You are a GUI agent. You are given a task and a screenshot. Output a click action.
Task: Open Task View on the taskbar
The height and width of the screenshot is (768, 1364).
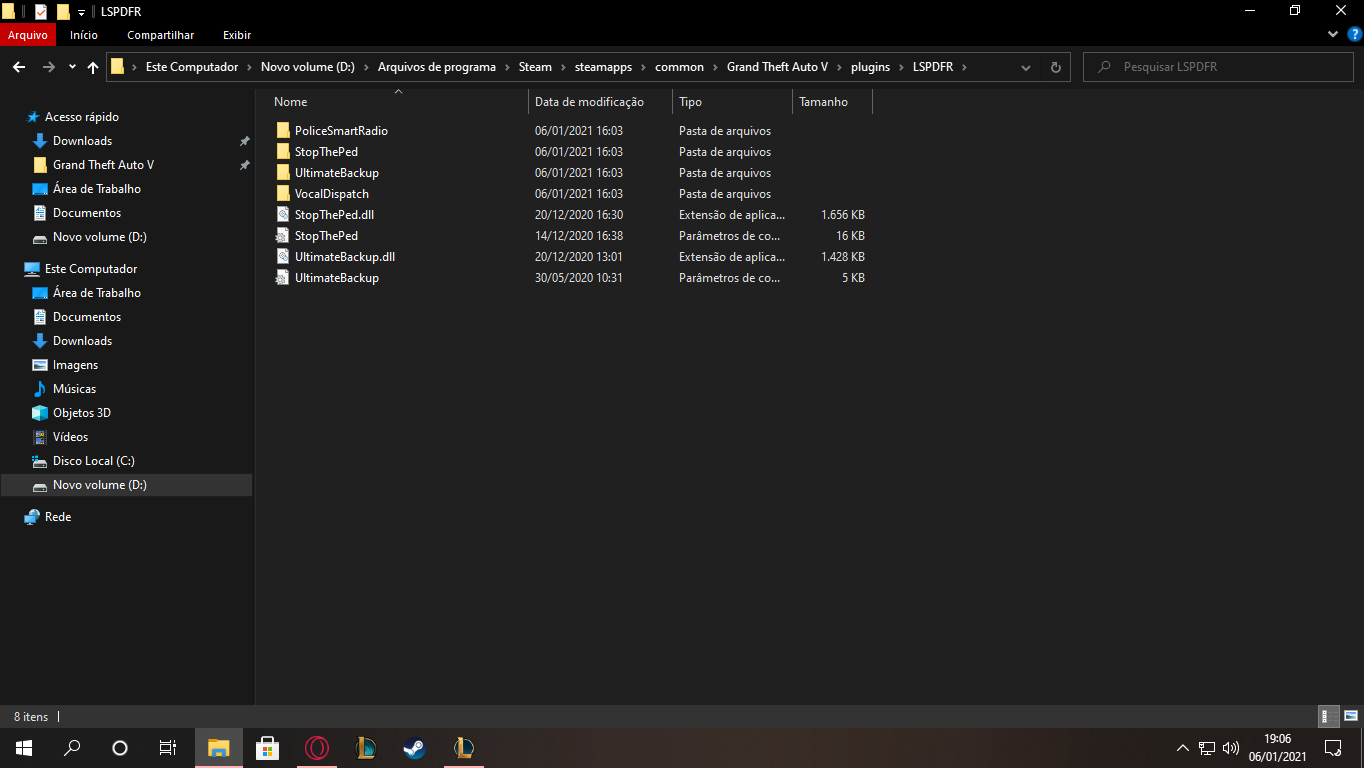pyautogui.click(x=168, y=748)
